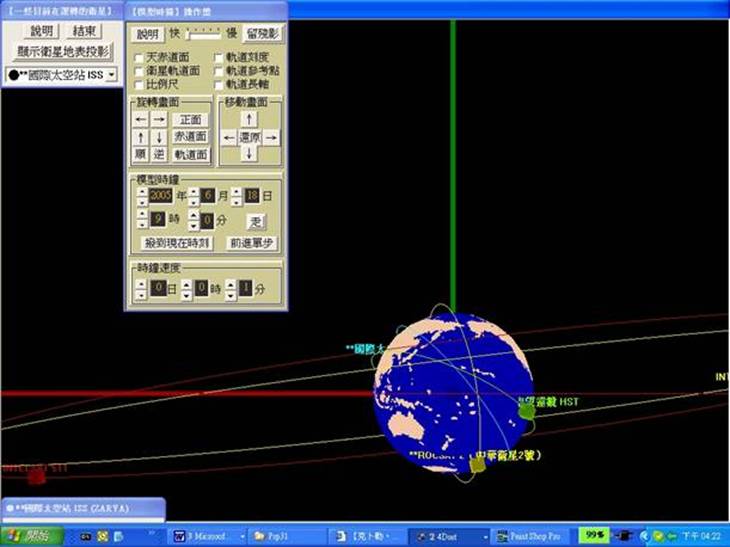
Task: Move view up in 移動畫面 panel
Action: click(x=249, y=118)
